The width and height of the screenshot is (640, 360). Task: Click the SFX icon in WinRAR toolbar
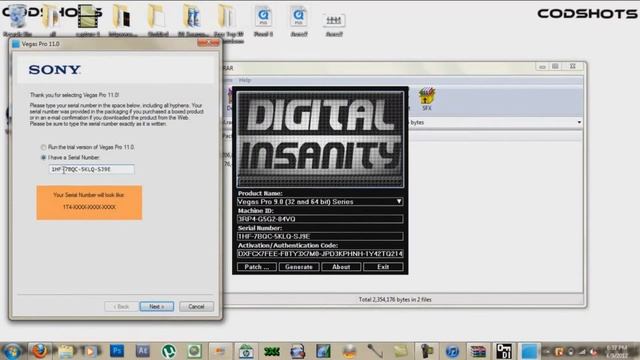coord(427,99)
